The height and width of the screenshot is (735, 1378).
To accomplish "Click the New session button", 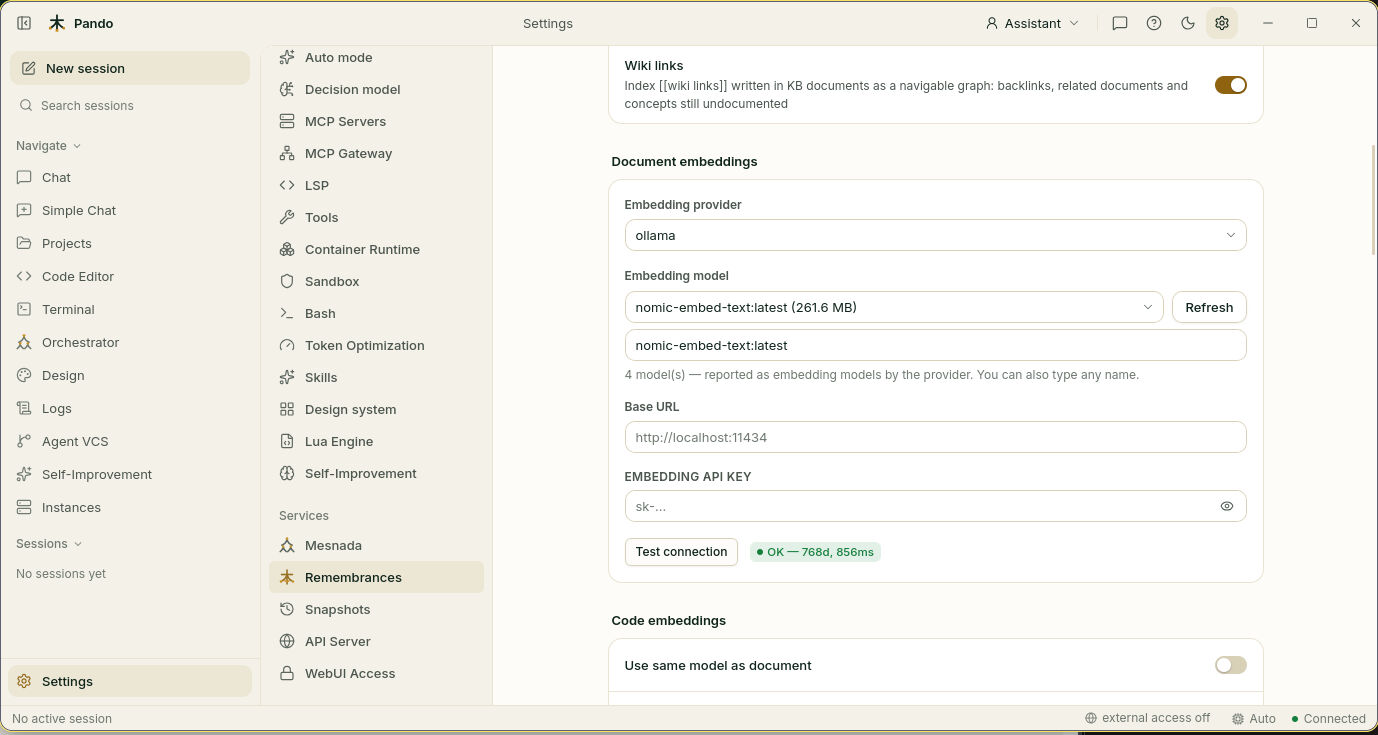I will [130, 68].
